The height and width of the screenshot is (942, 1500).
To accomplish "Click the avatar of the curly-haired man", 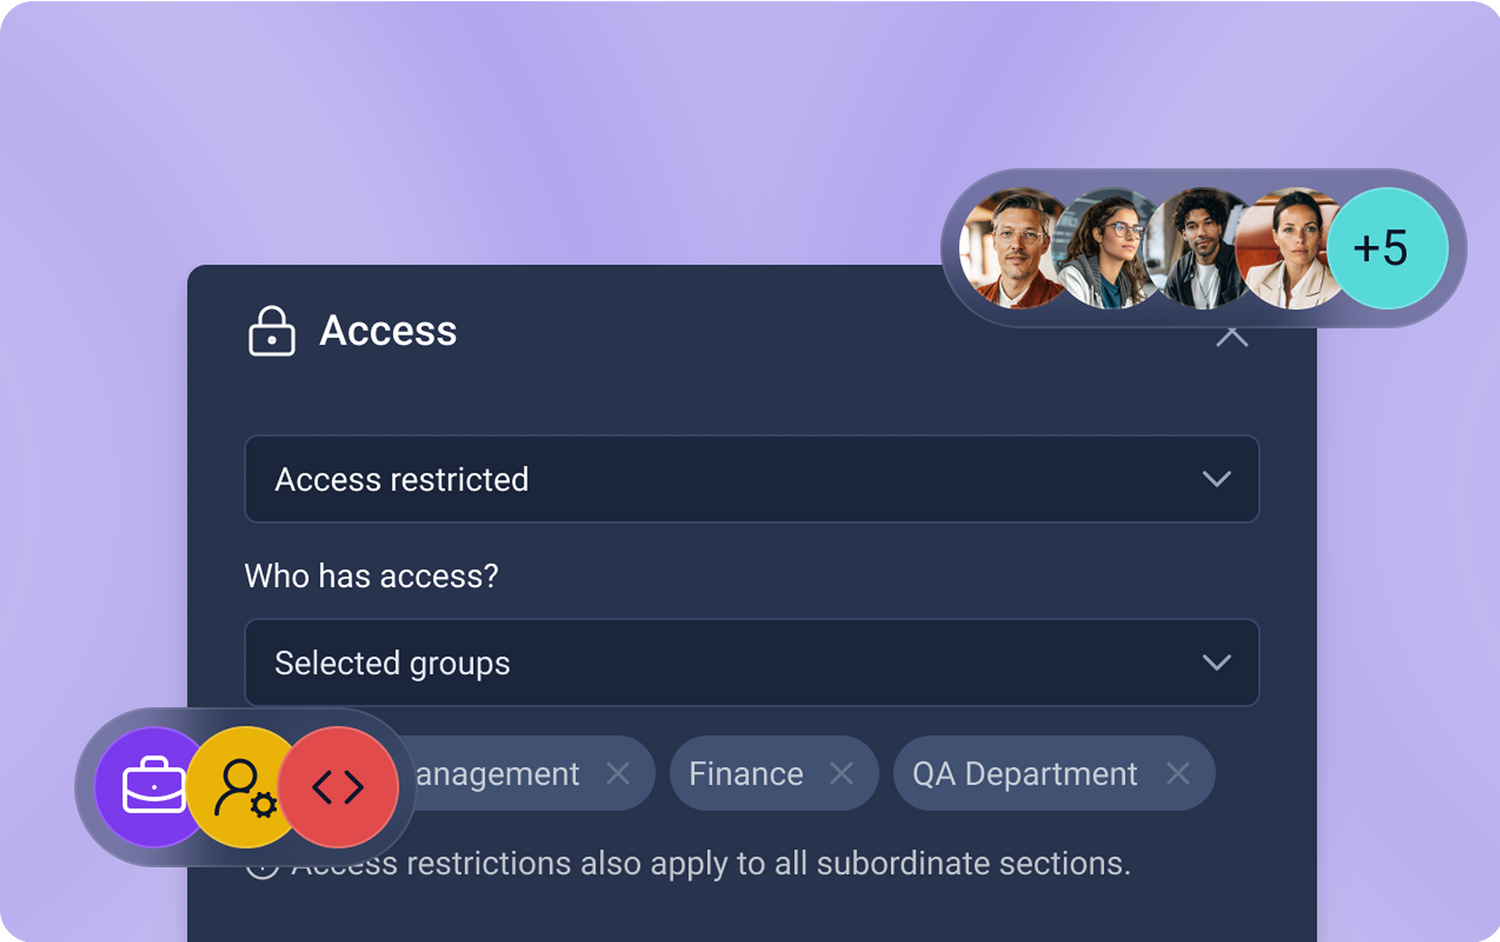I will [1198, 249].
